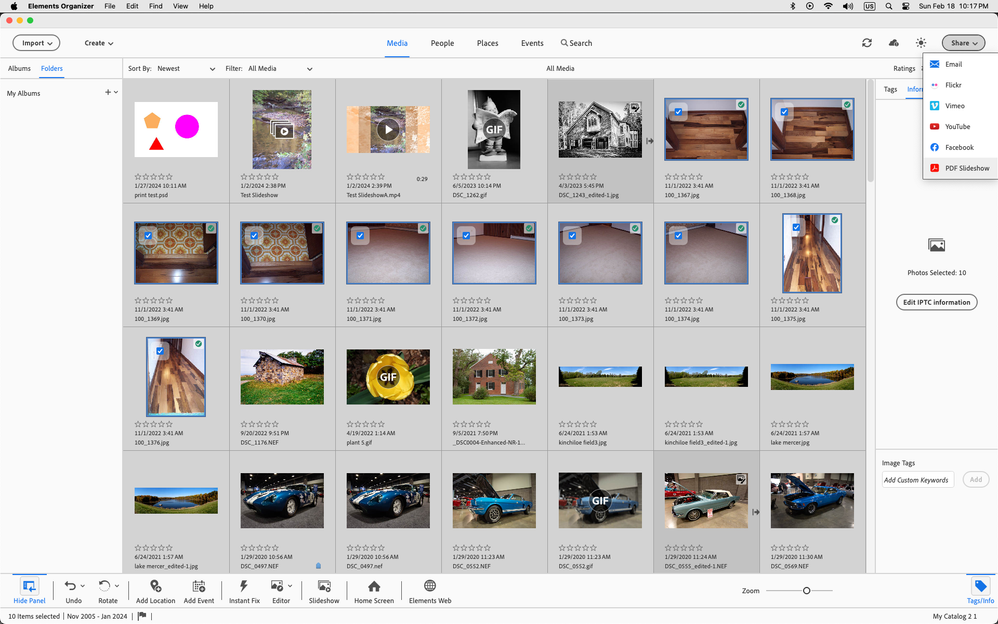Select the lake mercer.jpg thumbnail

[x=812, y=376]
